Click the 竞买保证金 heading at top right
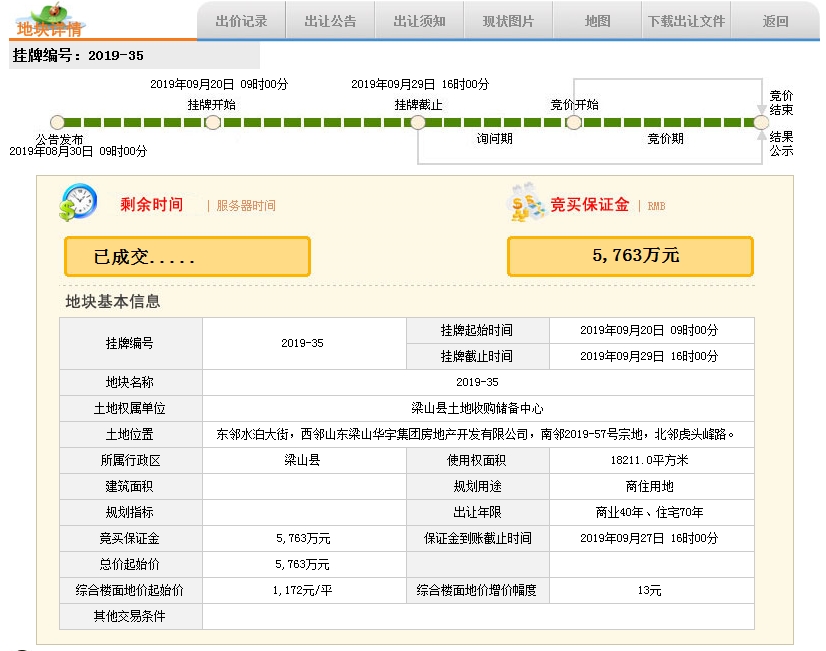The image size is (826, 651). (x=589, y=204)
